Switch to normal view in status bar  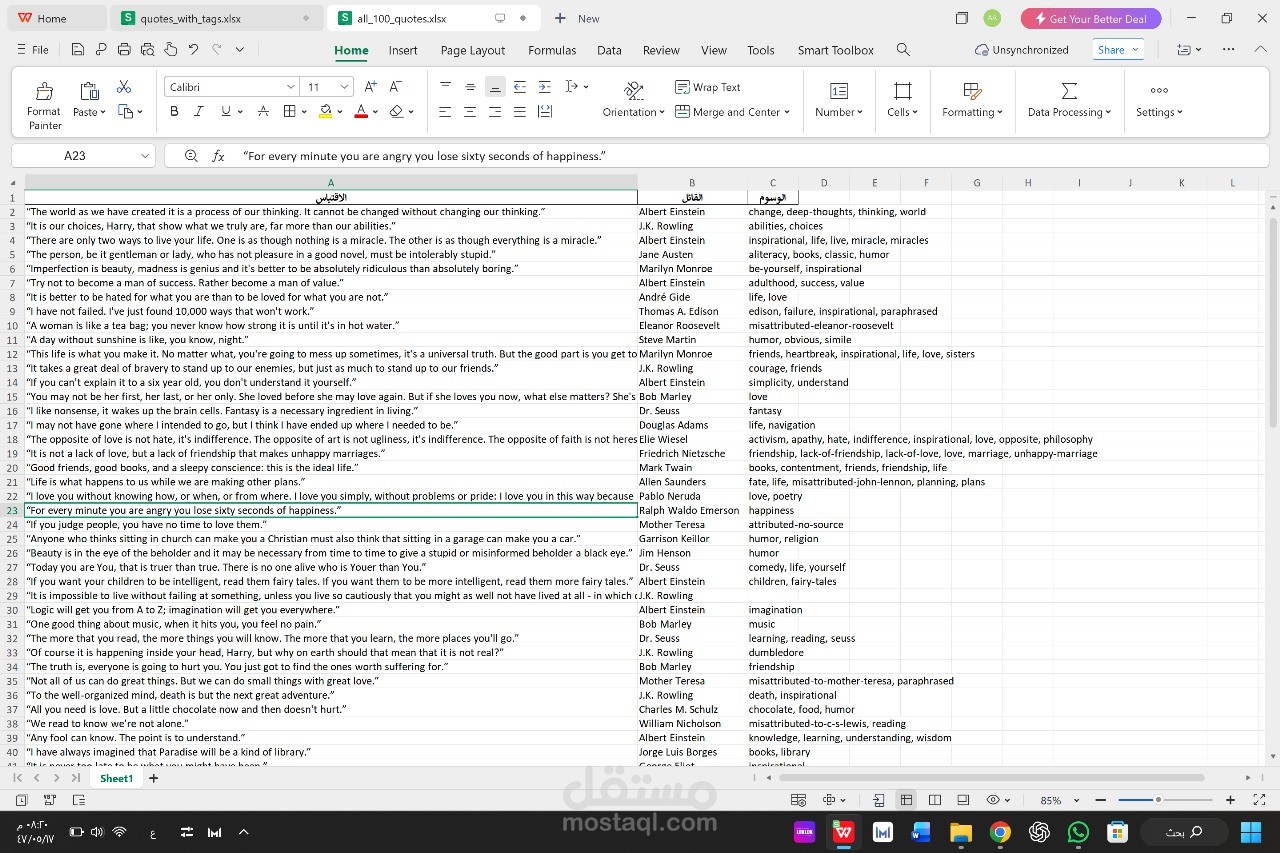point(906,800)
